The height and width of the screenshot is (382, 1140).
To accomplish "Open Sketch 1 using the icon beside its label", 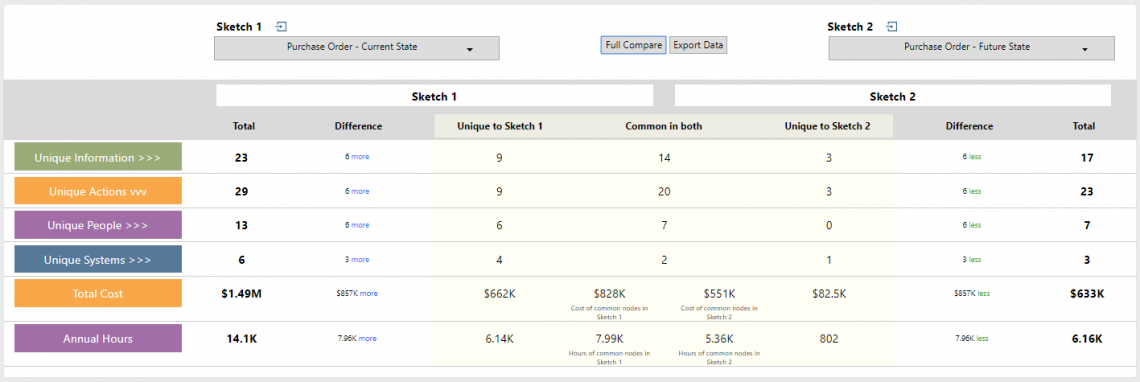I will coord(281,27).
